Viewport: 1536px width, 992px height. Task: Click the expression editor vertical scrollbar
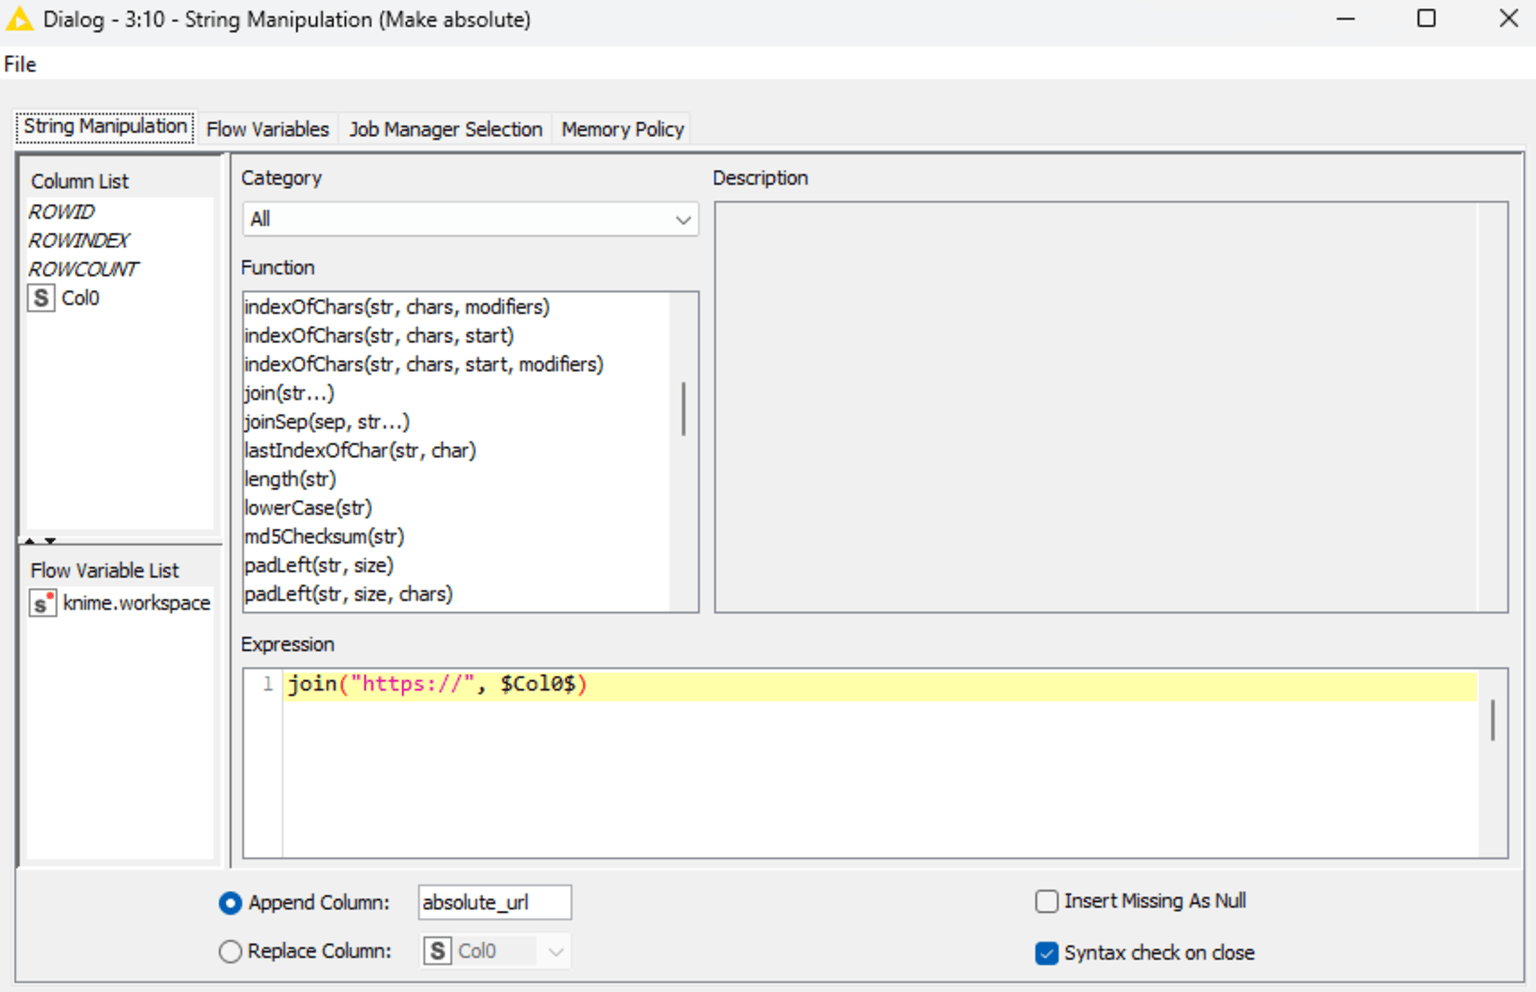(1493, 720)
